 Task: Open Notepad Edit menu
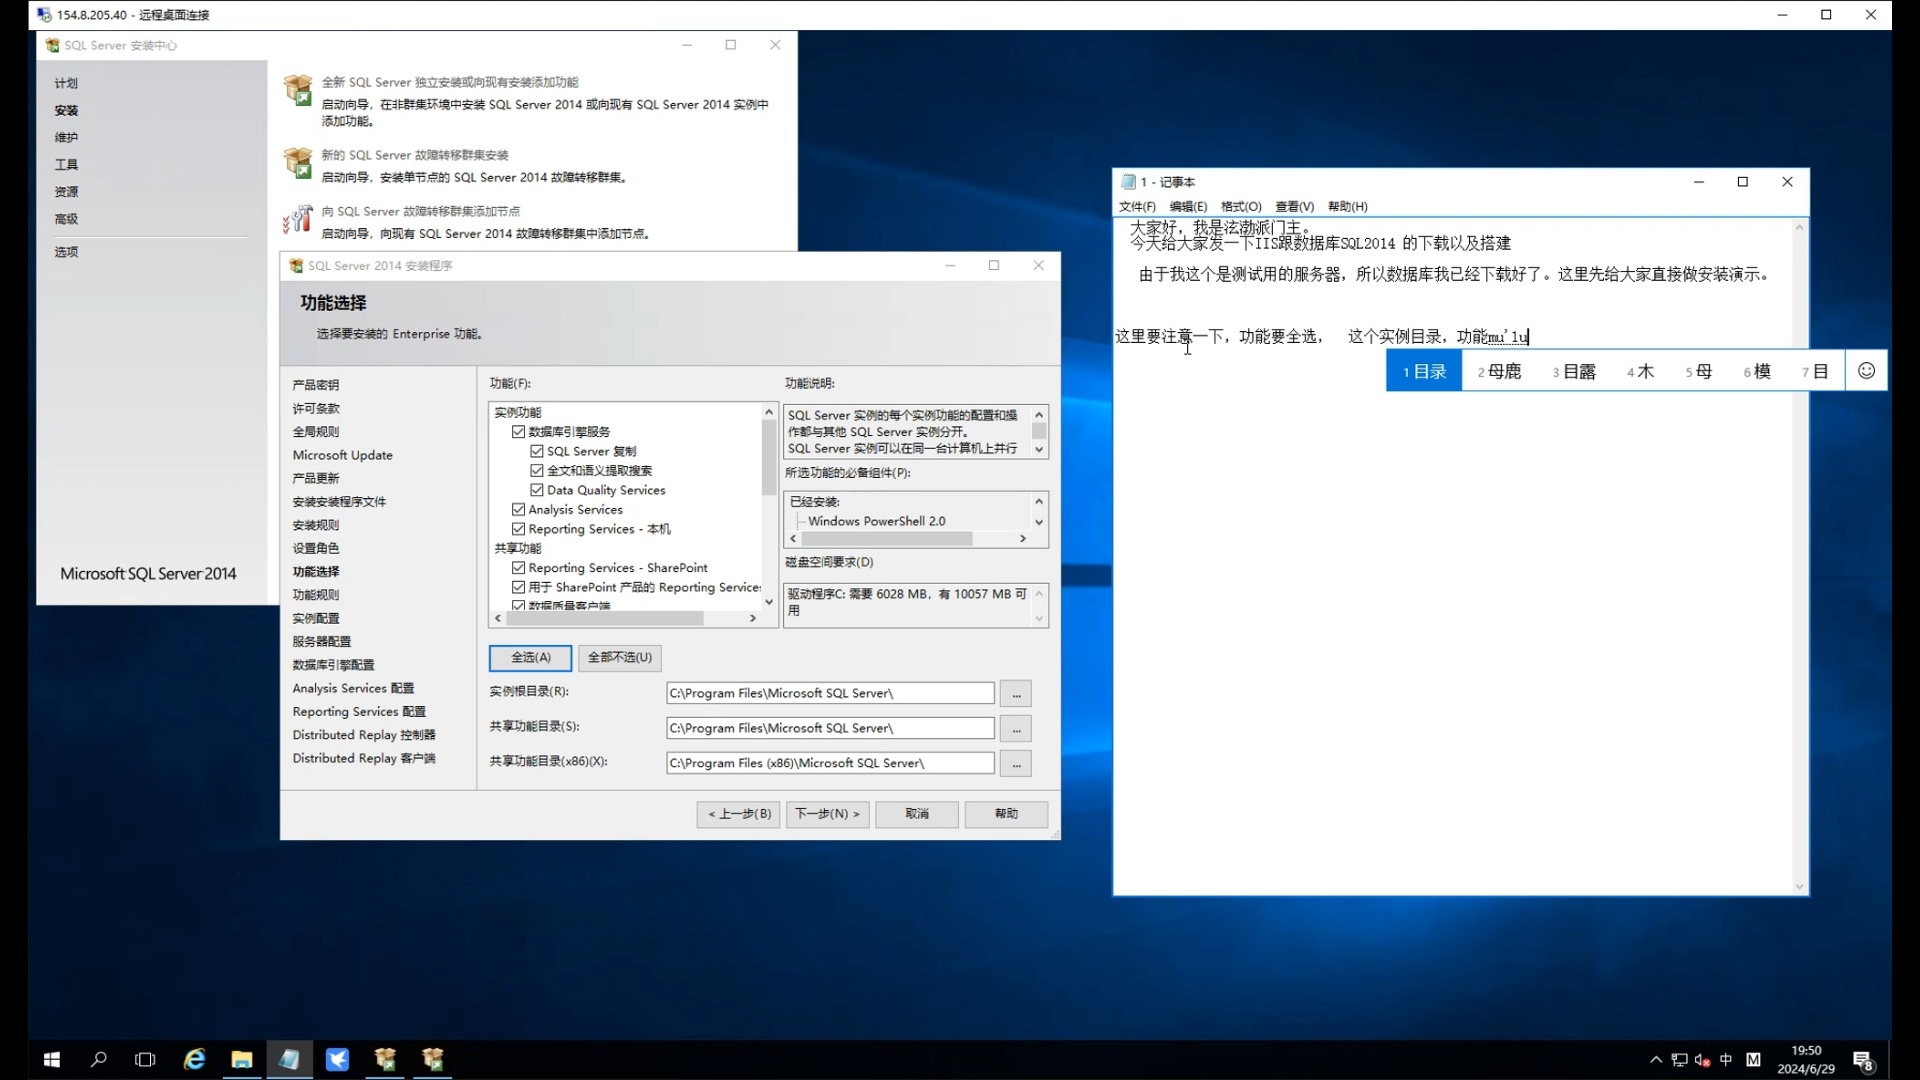[1188, 207]
